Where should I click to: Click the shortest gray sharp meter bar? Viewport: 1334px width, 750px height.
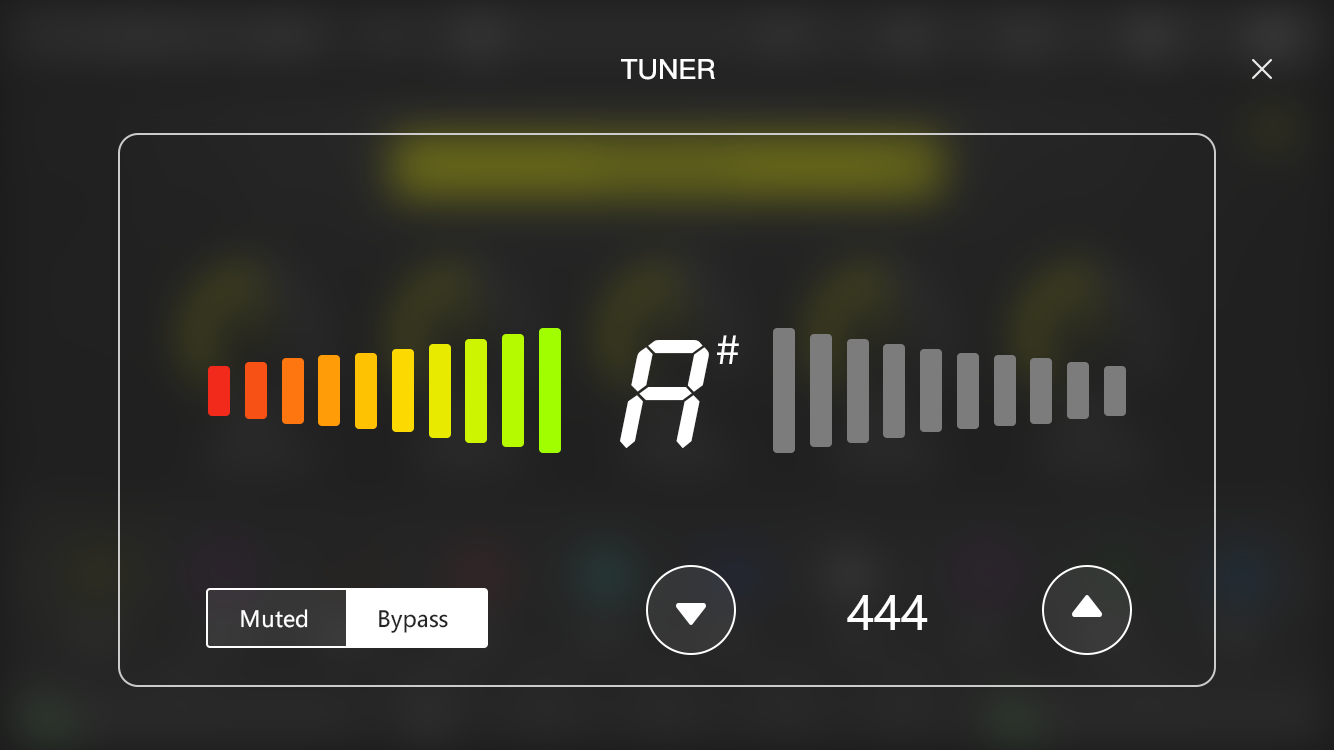[1115, 391]
